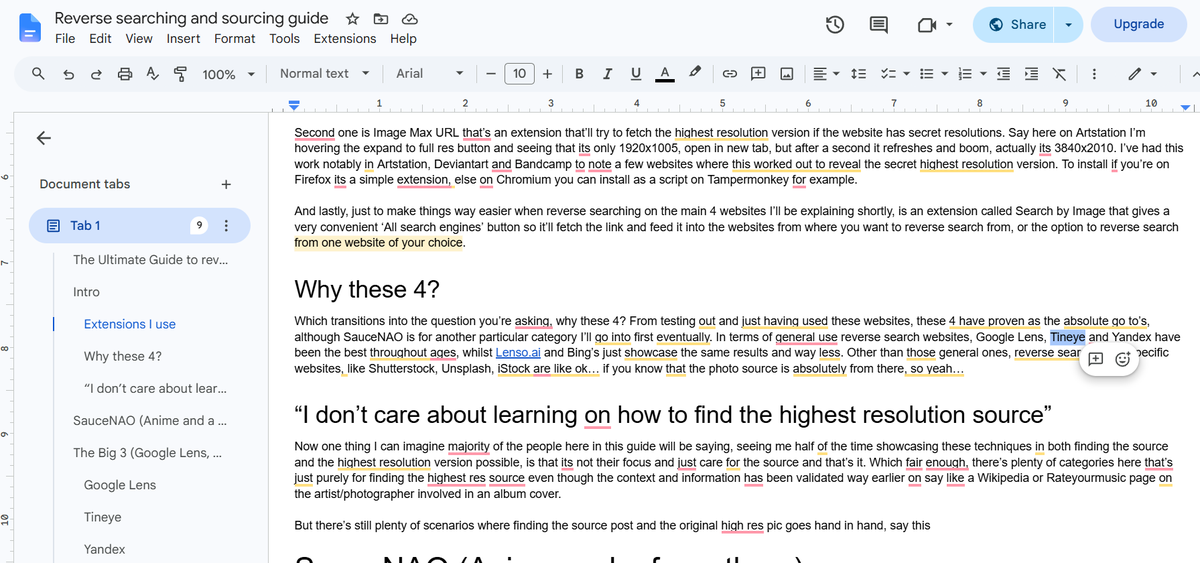The width and height of the screenshot is (1200, 563).
Task: Open the comments history icon
Action: click(879, 25)
